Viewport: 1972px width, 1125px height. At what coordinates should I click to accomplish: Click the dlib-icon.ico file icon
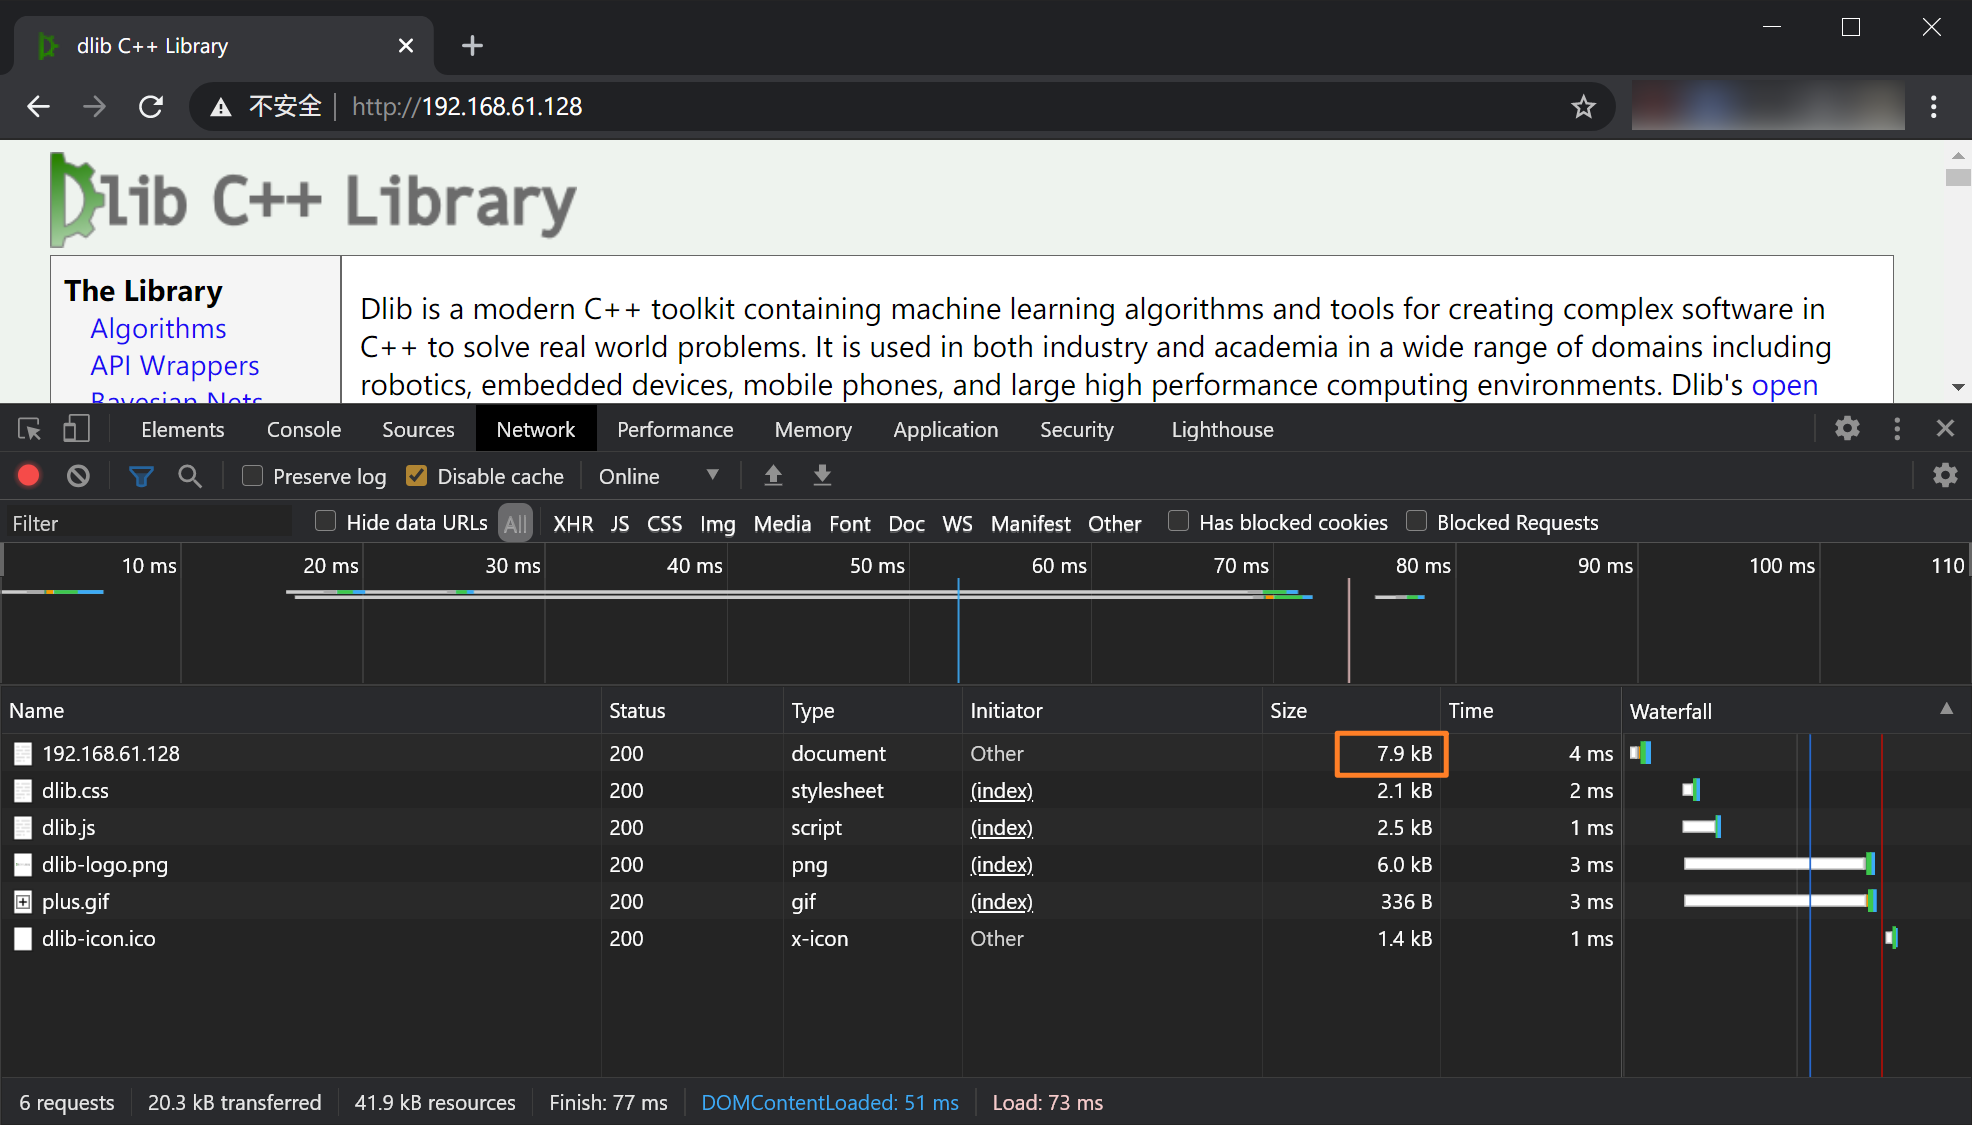(23, 939)
